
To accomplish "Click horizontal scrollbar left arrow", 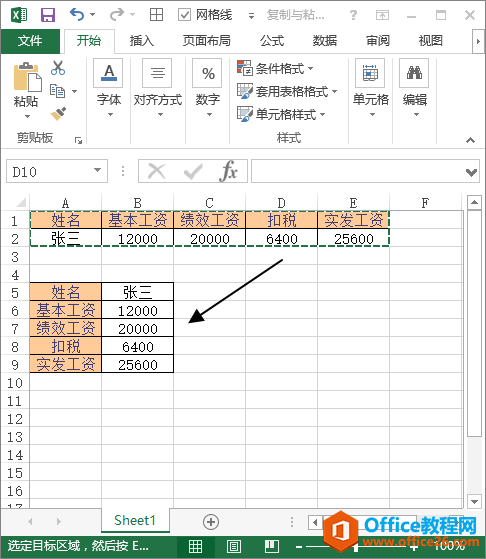I will (x=315, y=523).
